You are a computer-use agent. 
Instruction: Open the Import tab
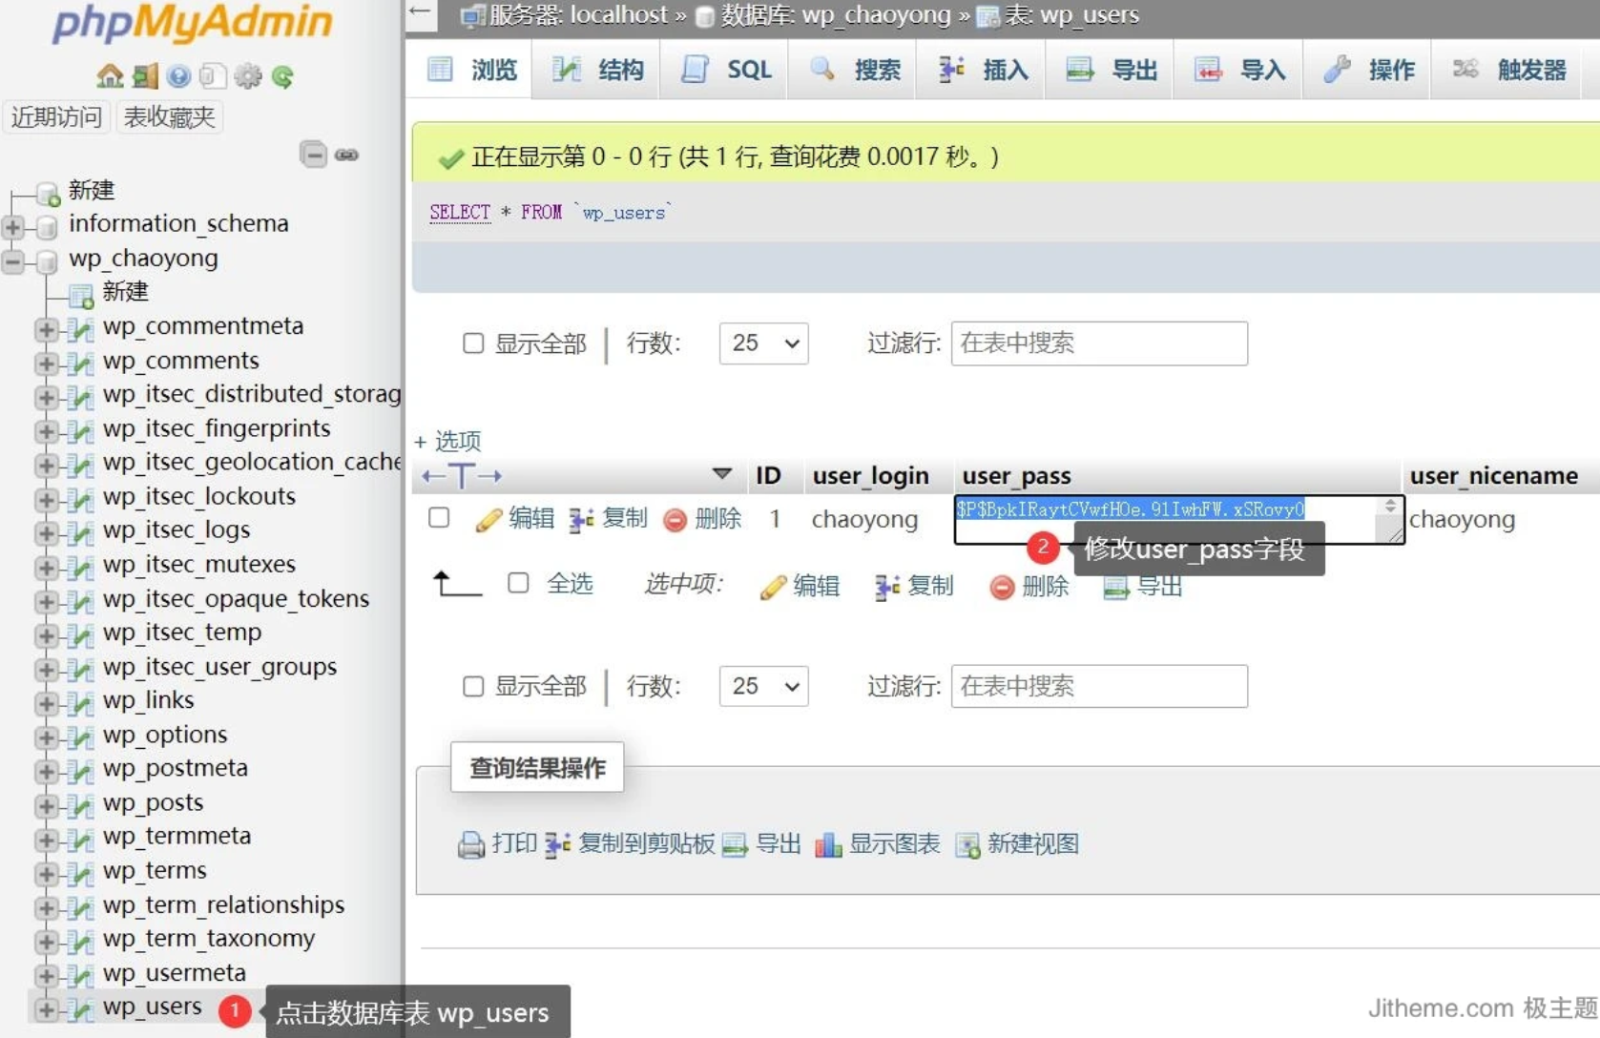1239,70
